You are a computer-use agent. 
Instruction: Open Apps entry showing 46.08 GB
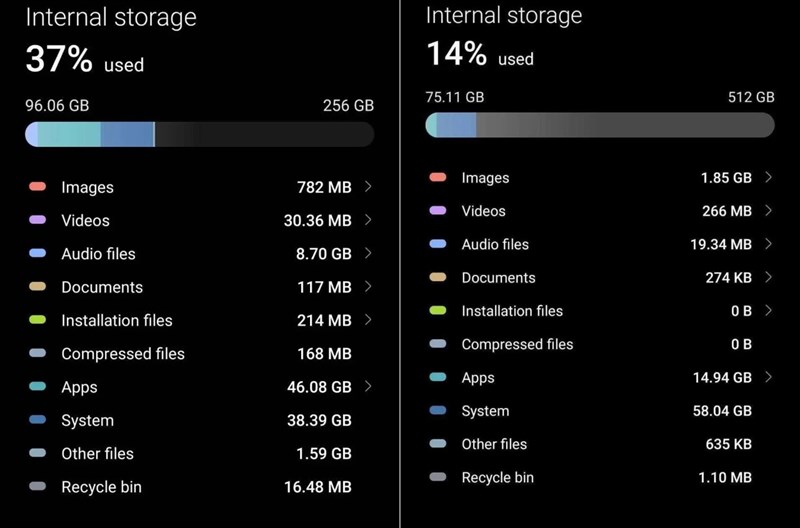tap(79, 387)
